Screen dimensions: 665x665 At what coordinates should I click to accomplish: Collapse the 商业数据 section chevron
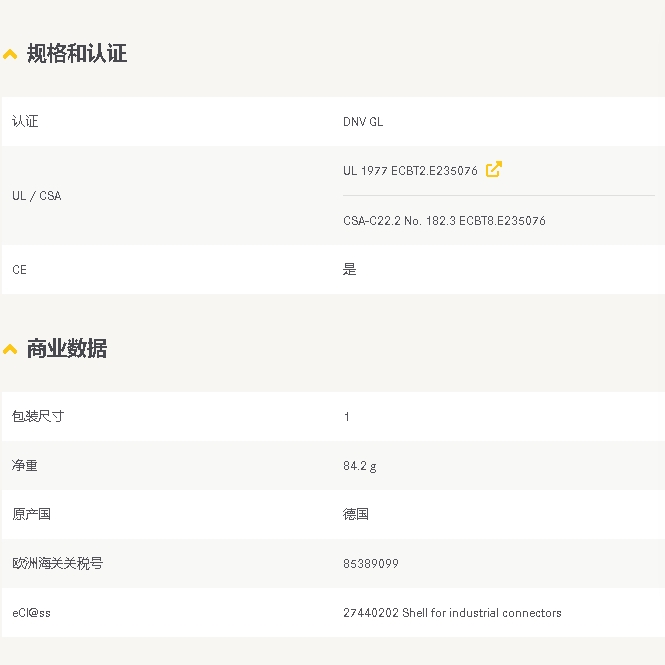pyautogui.click(x=10, y=349)
